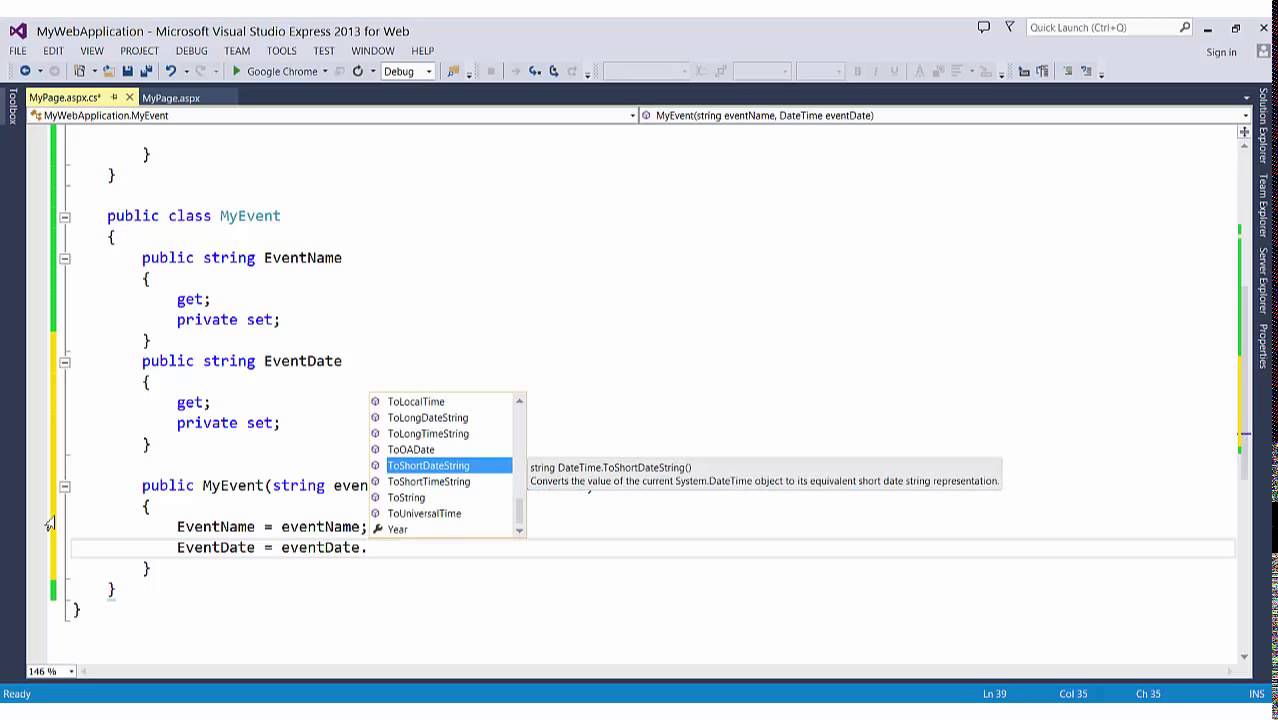This screenshot has height=720, width=1278.
Task: Open the WINDOW menu
Action: 373,51
